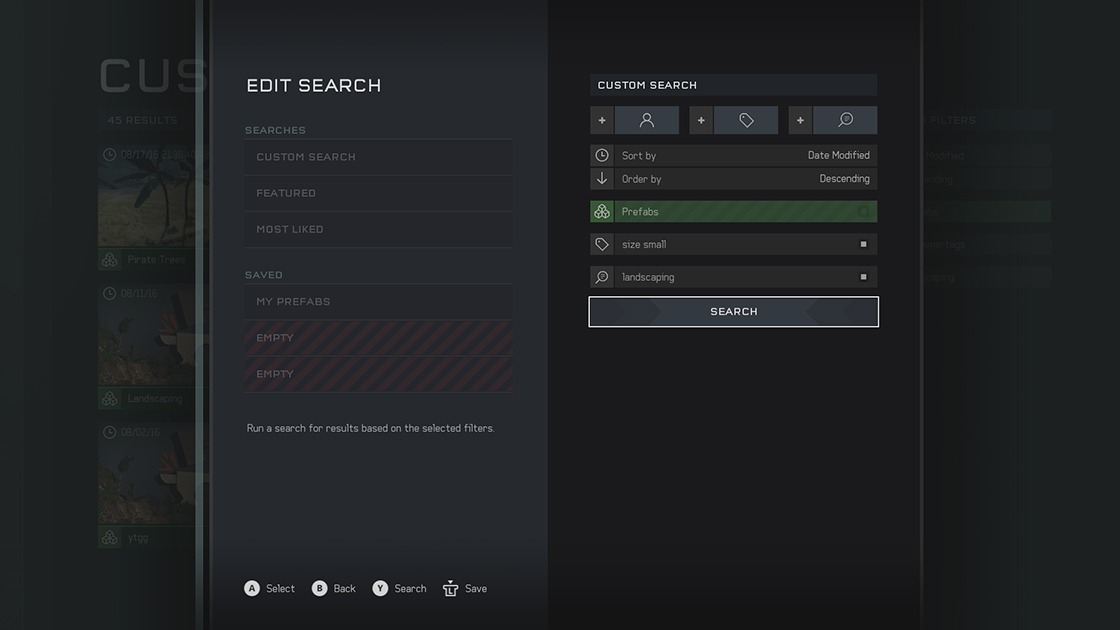Click the down-arrow icon beside Order by
1120x630 pixels.
602,179
